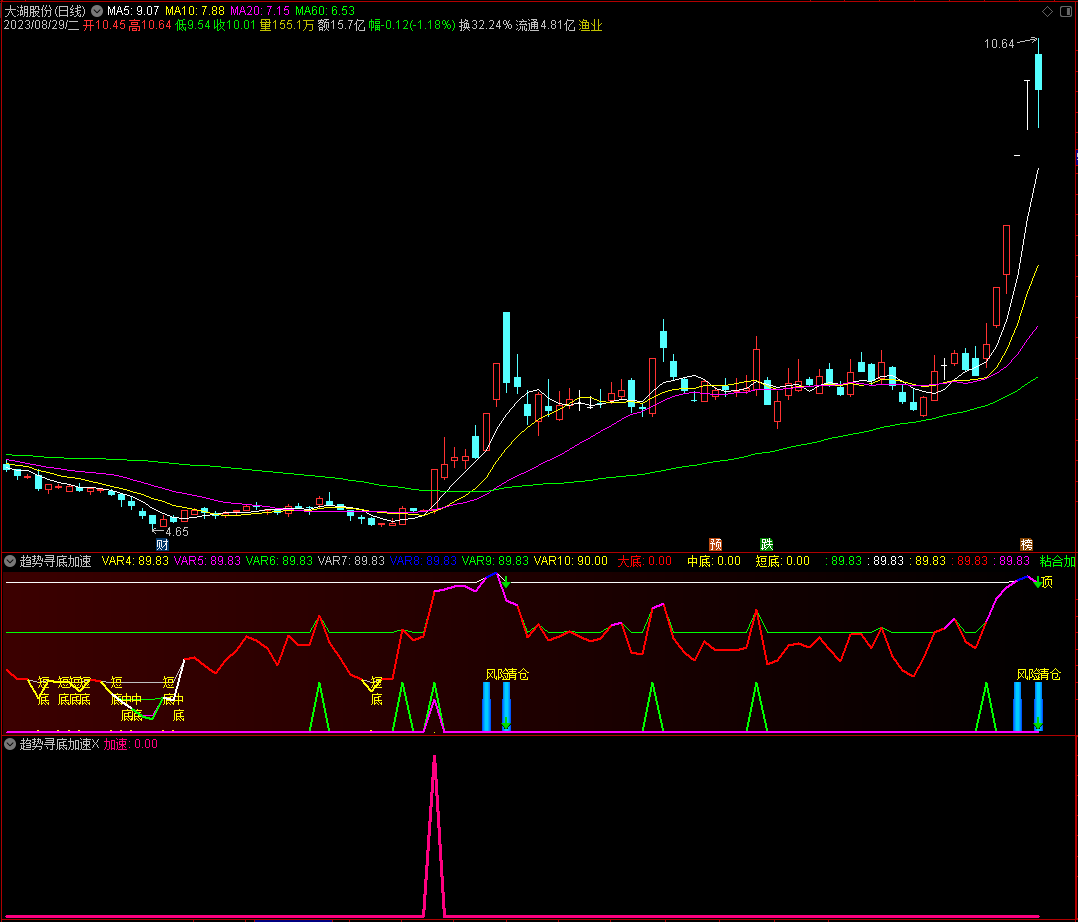Select the MA60: 6.53 label

[325, 11]
